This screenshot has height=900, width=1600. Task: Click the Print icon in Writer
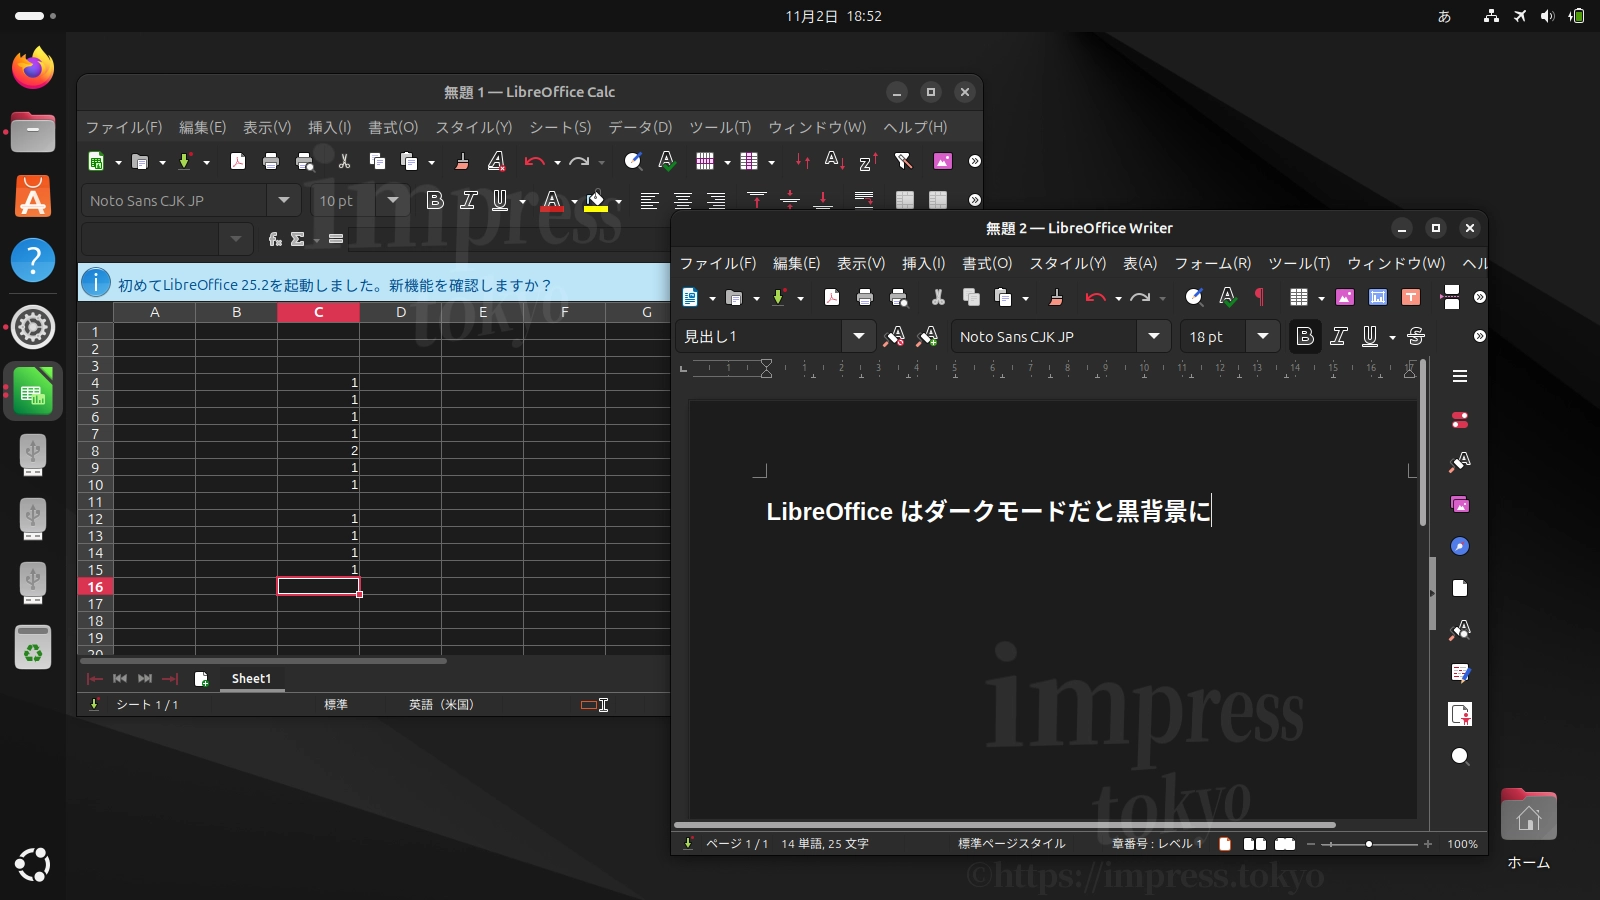point(865,297)
